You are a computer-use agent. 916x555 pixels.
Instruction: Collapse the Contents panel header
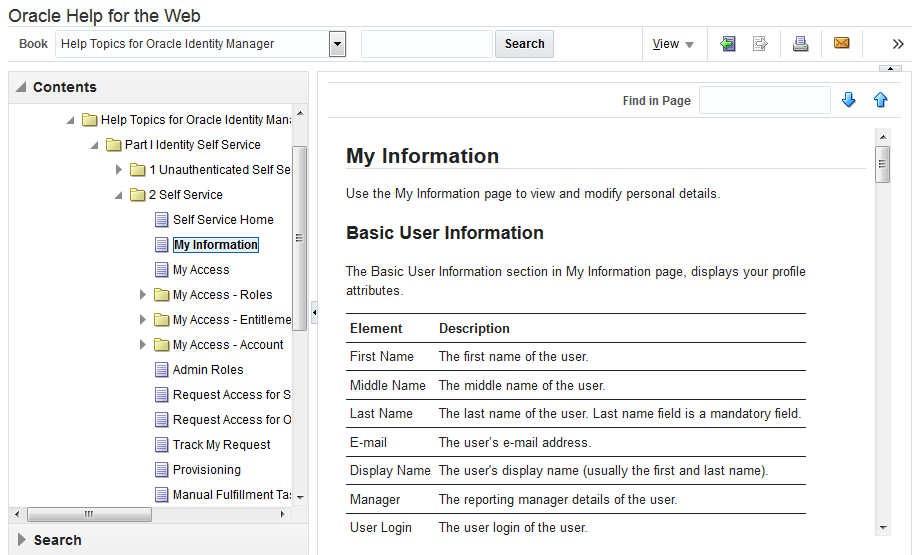coord(21,87)
